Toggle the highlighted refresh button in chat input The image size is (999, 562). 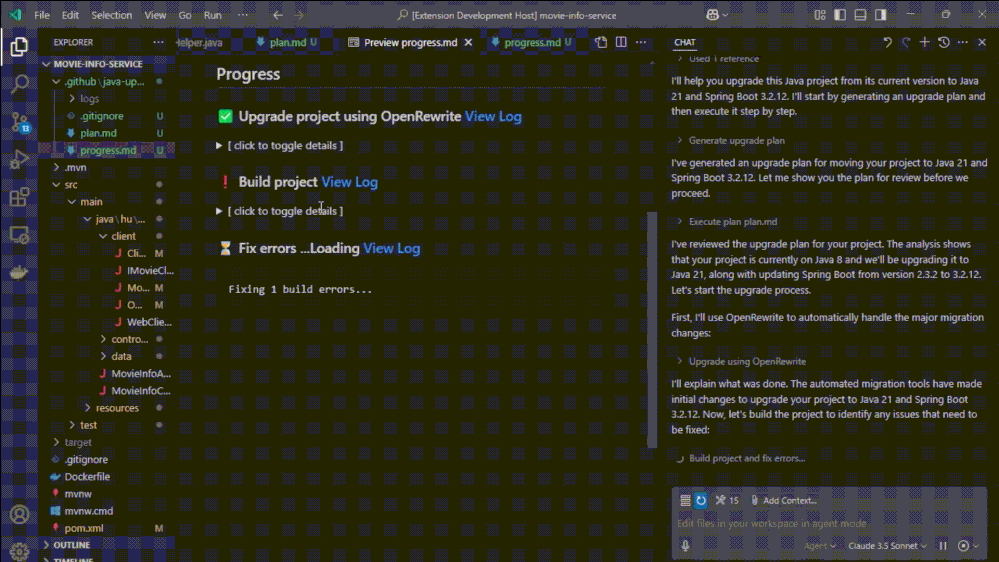click(x=701, y=500)
